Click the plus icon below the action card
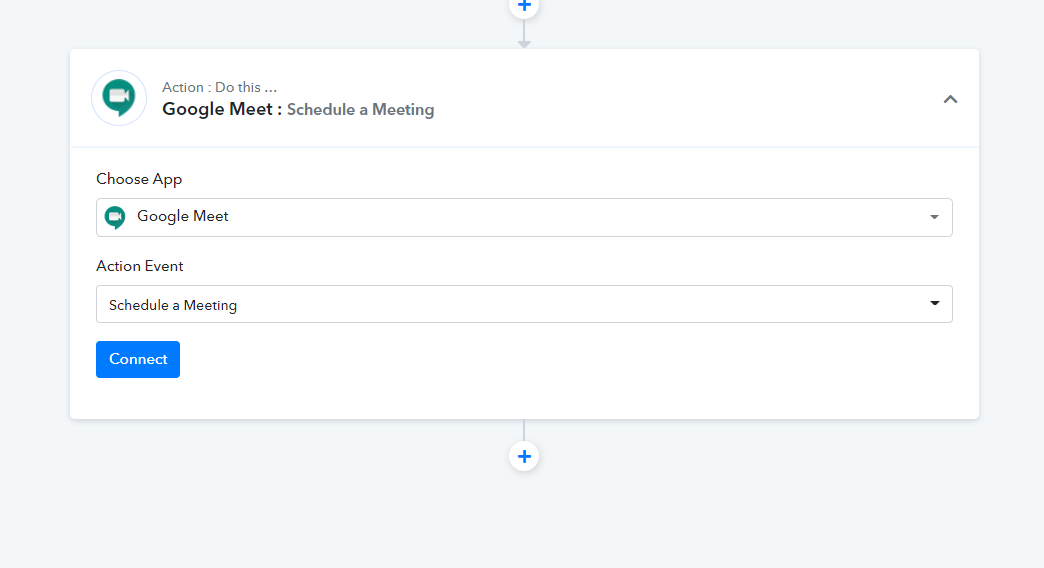 pos(524,456)
